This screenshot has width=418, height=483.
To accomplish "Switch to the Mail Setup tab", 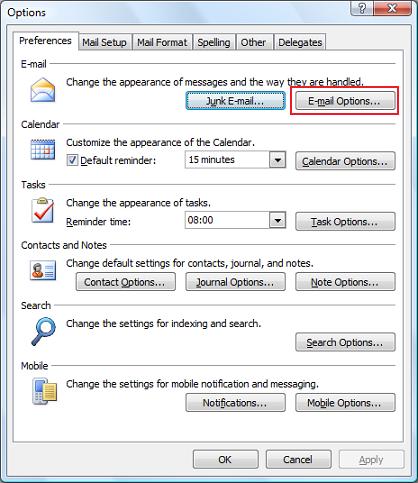I will click(104, 42).
